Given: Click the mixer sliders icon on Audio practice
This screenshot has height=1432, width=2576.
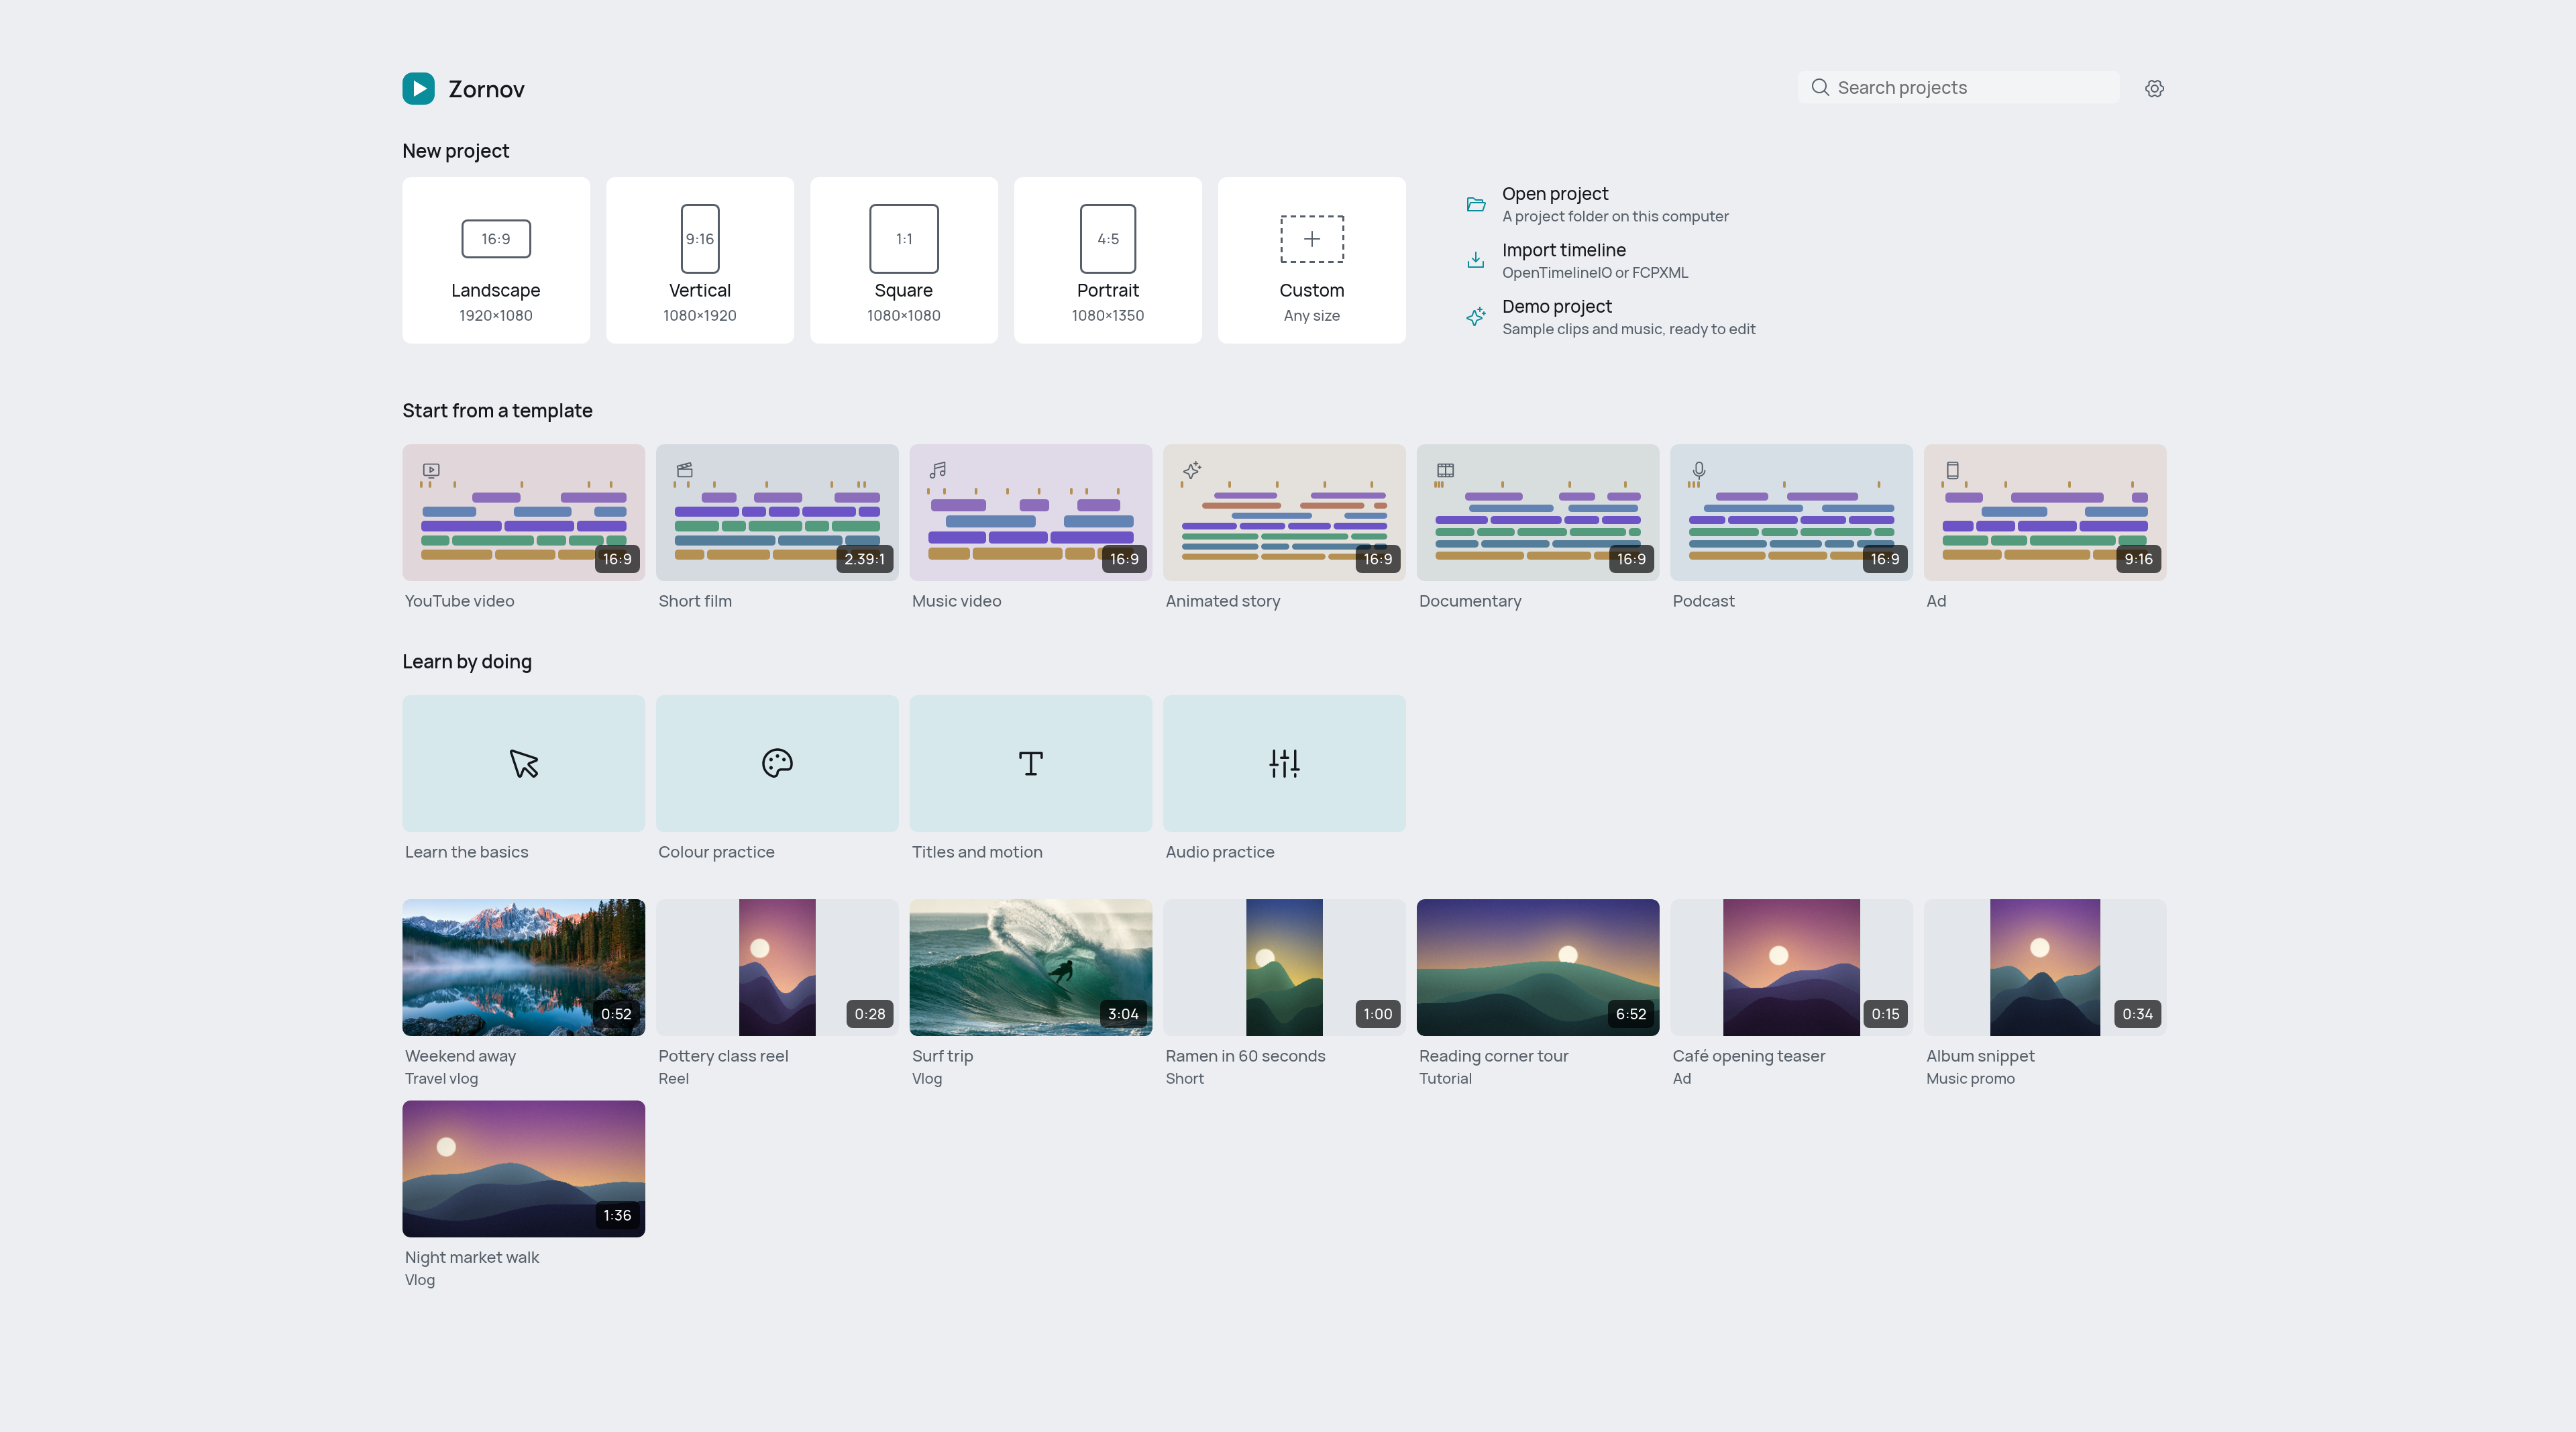Looking at the screenshot, I should coord(1284,763).
